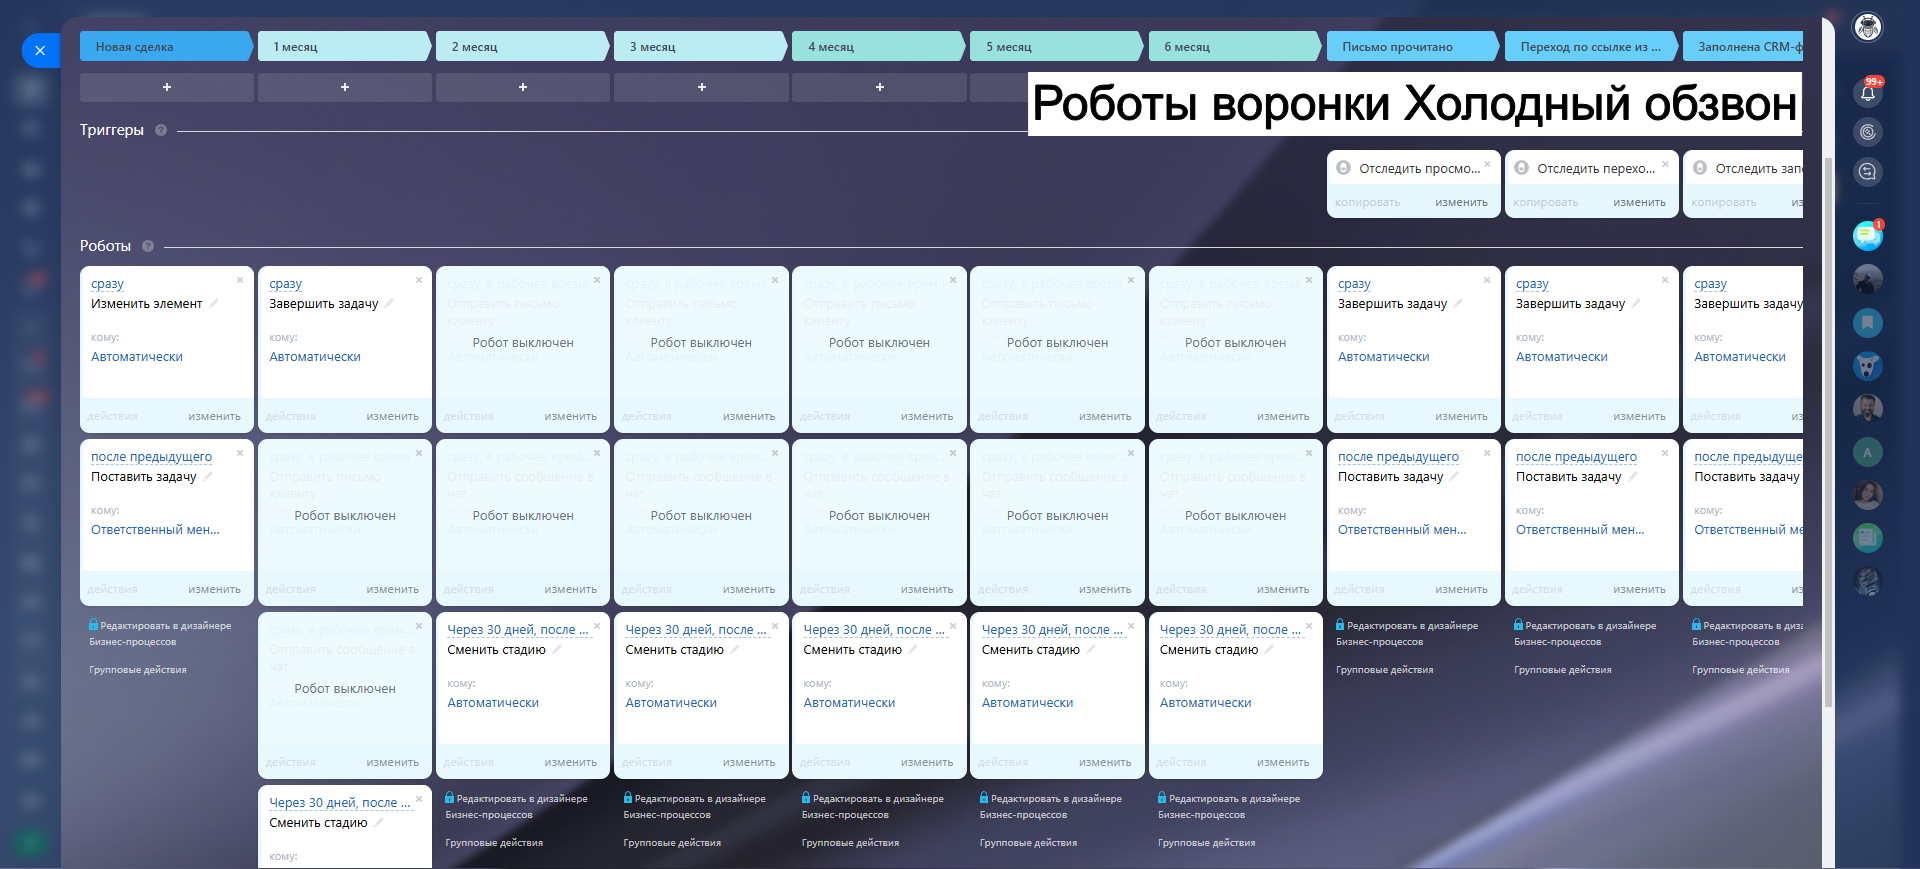Image resolution: width=1920 pixels, height=869 pixels.
Task: Delete Сменить стадию robot in 2 месяц column
Action: pos(597,626)
